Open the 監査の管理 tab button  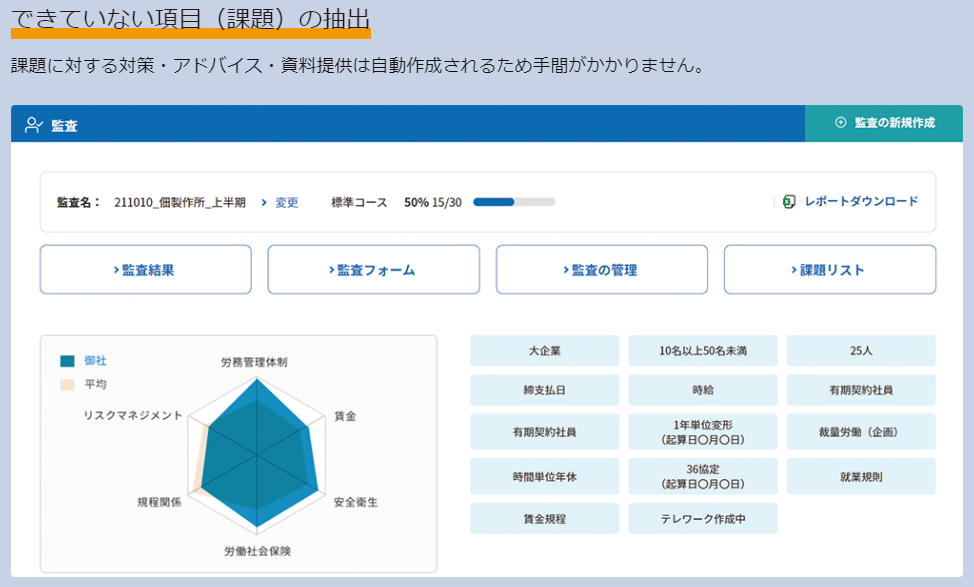(601, 270)
